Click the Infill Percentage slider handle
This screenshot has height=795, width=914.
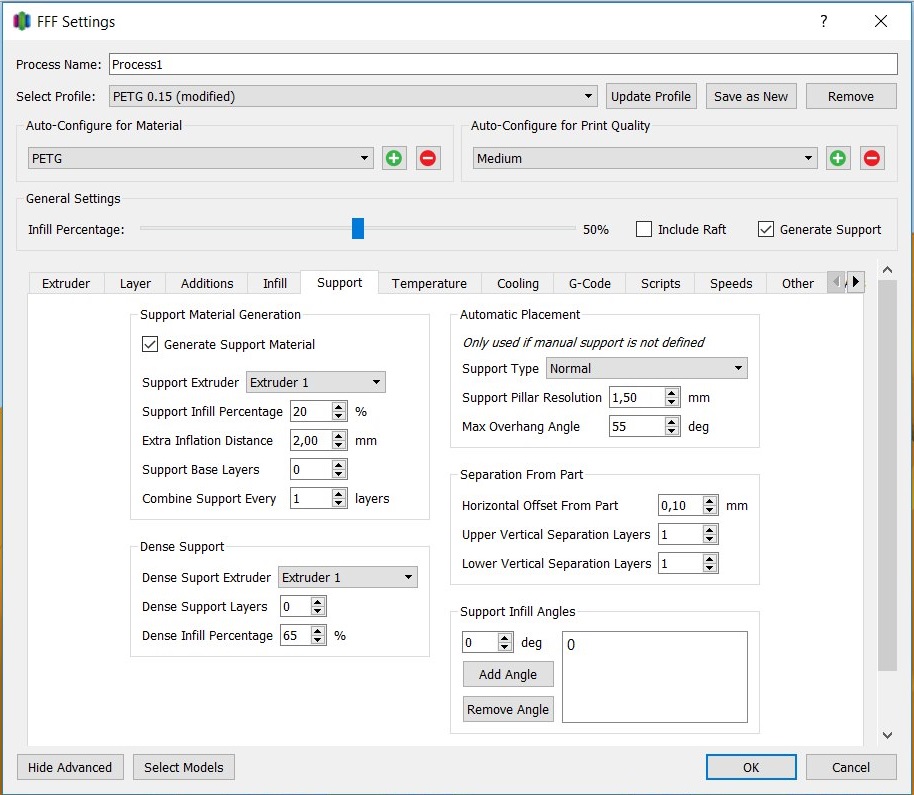[x=357, y=229]
